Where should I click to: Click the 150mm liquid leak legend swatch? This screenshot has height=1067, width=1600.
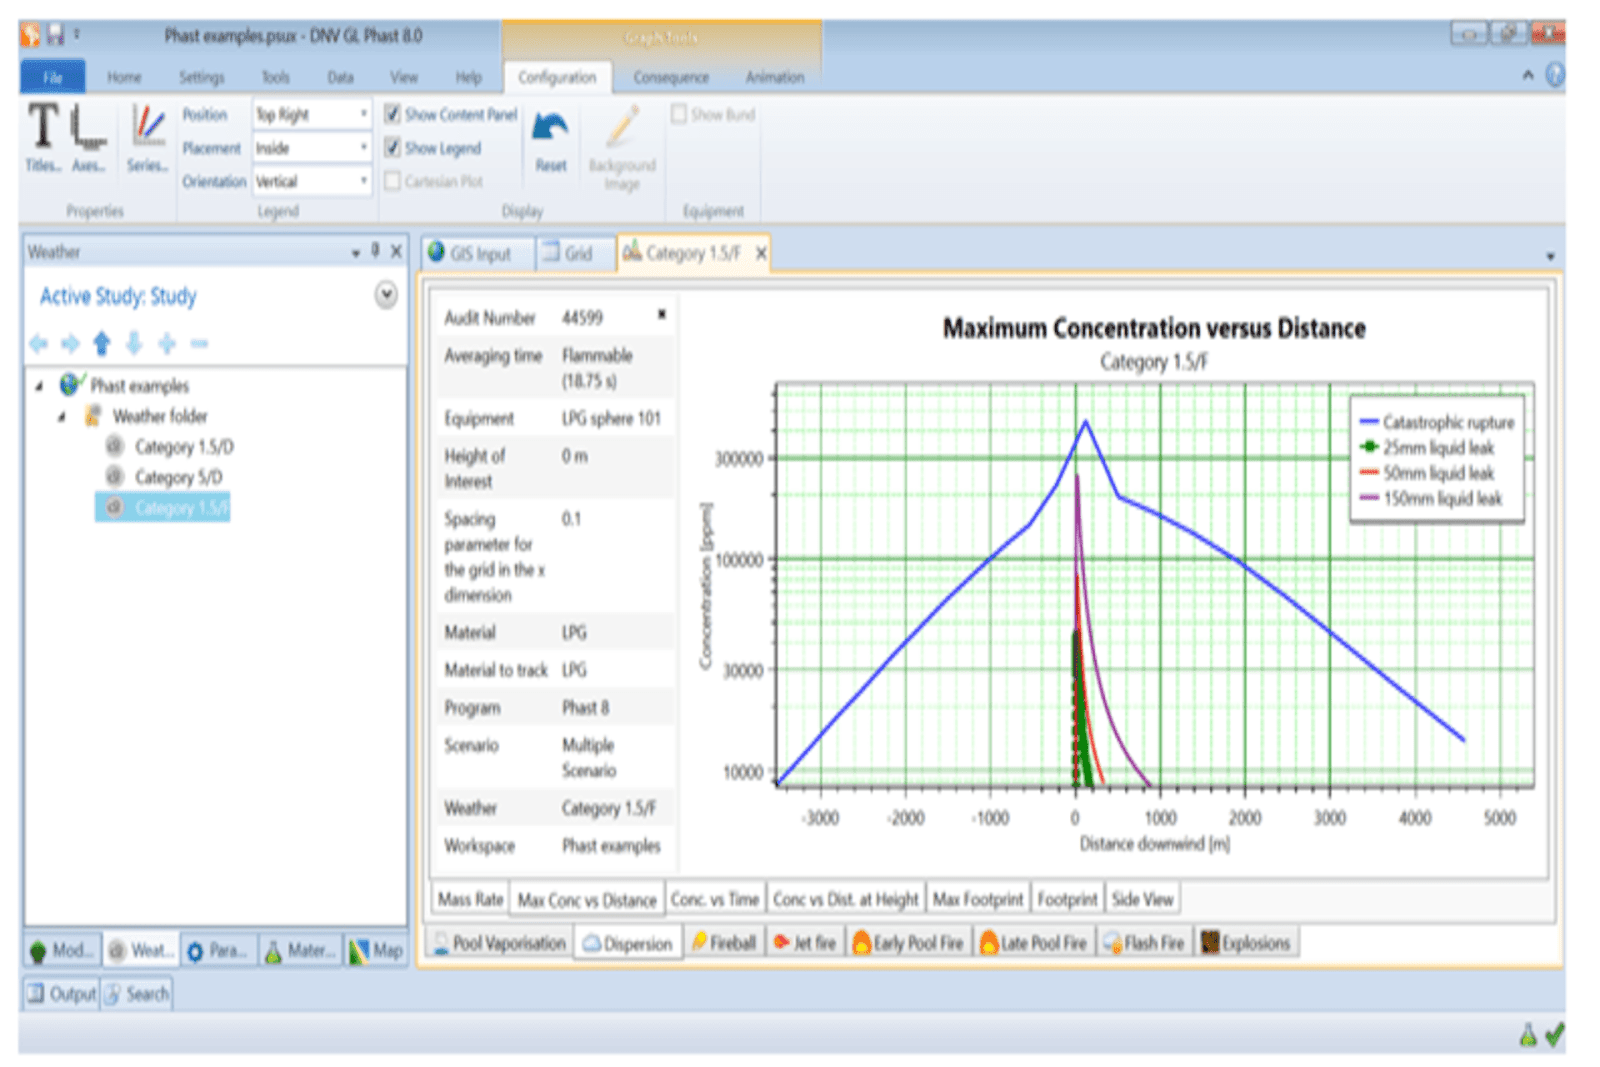tap(1368, 498)
